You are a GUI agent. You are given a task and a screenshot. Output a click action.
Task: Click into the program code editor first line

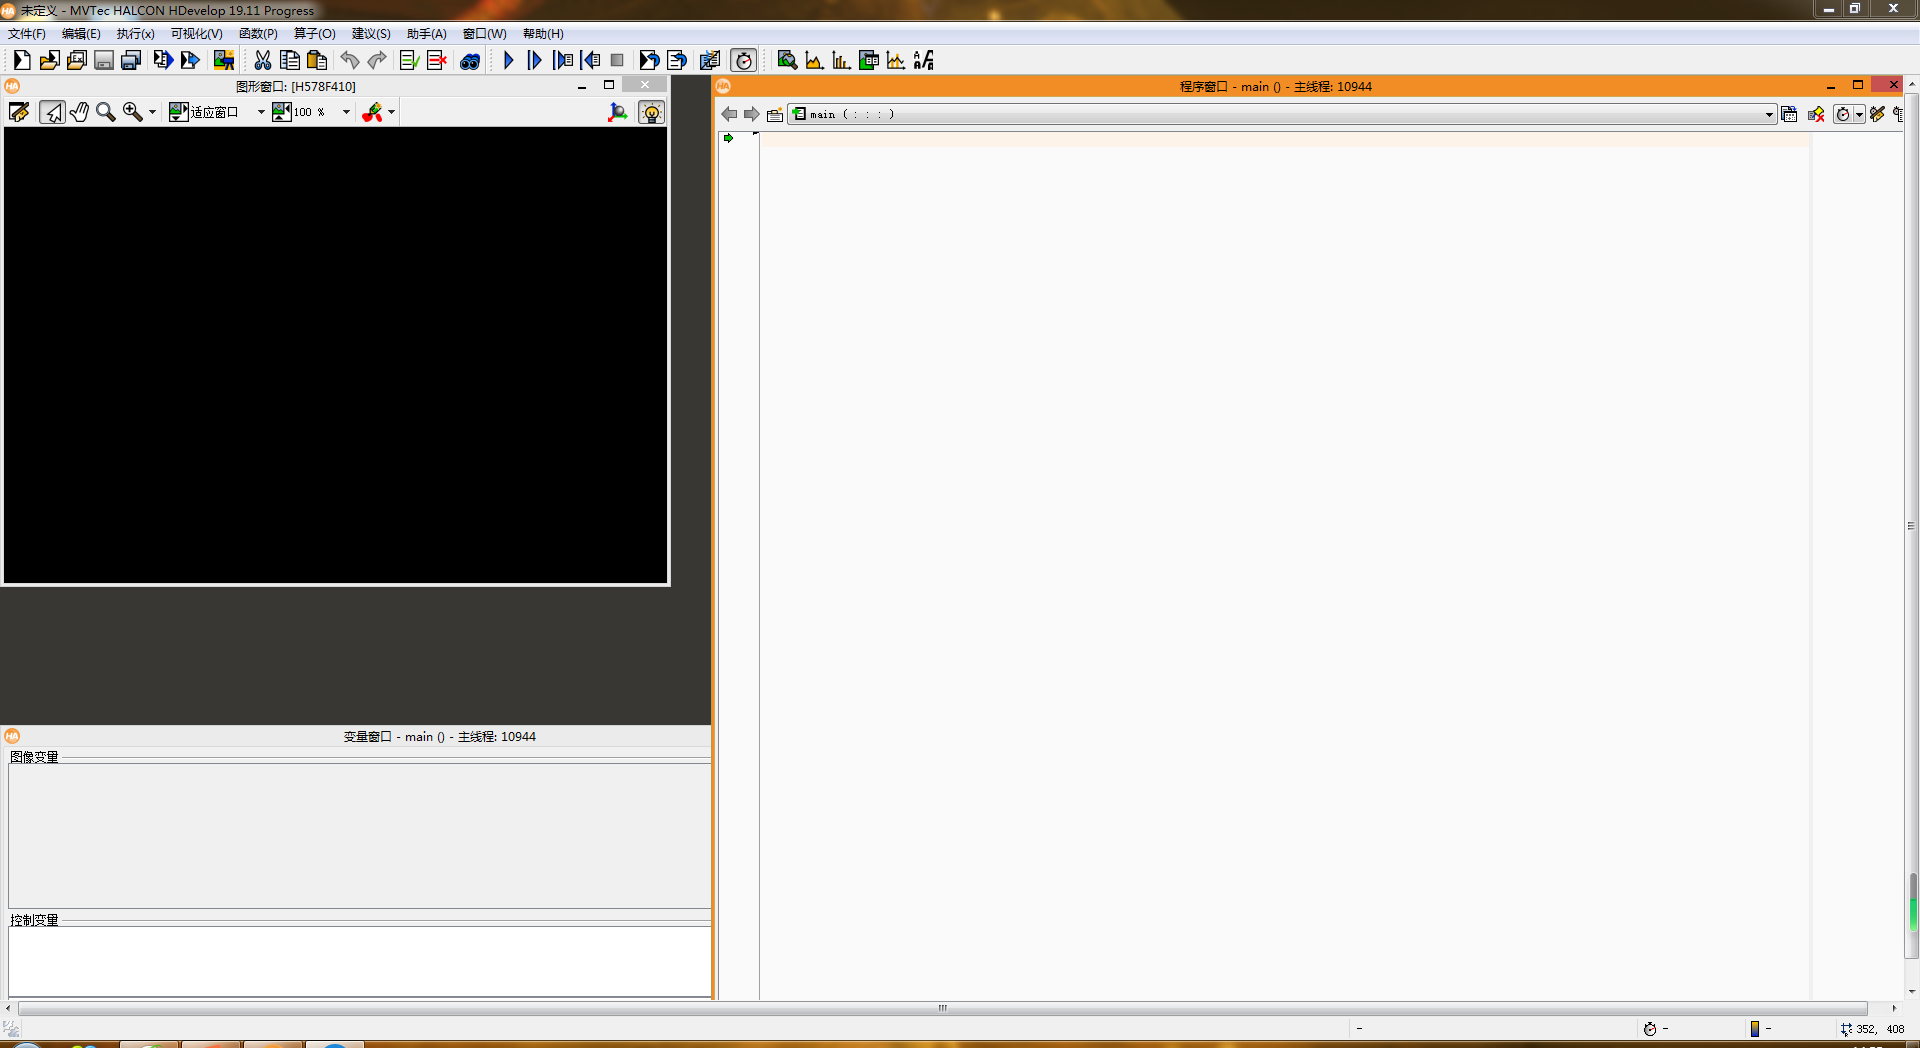coord(1284,139)
